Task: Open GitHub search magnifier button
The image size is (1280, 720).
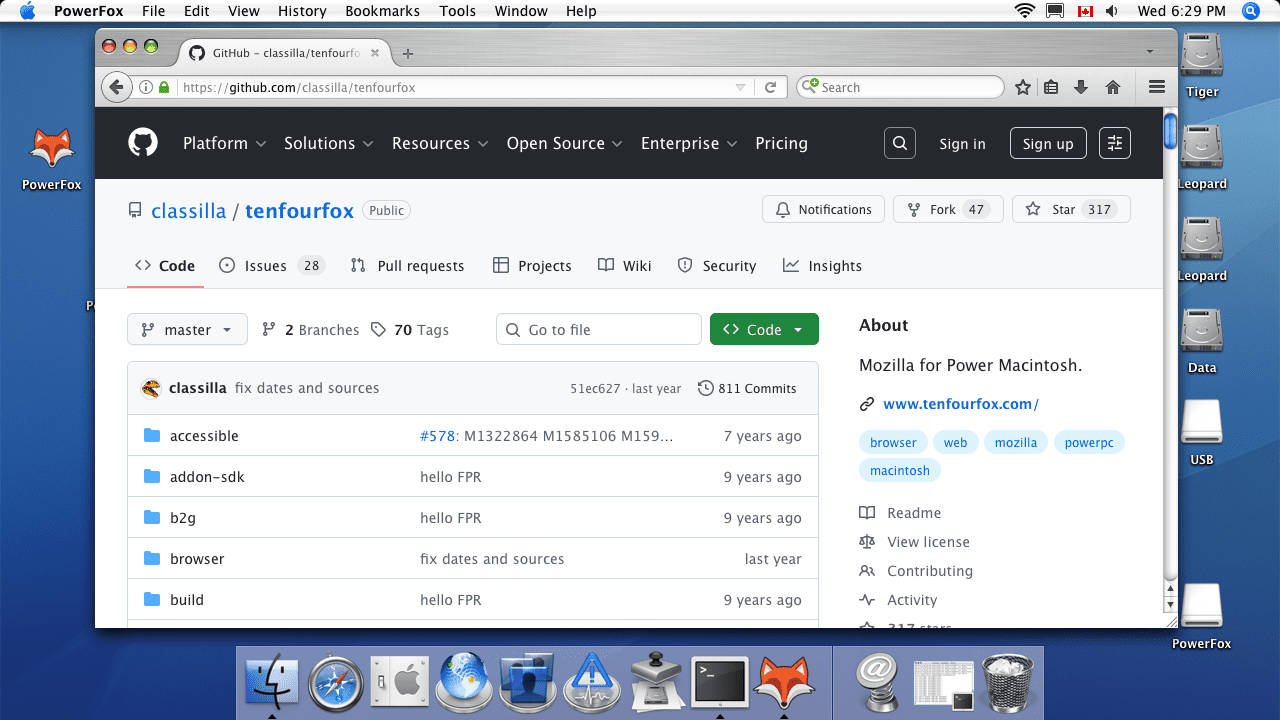Action: click(900, 143)
